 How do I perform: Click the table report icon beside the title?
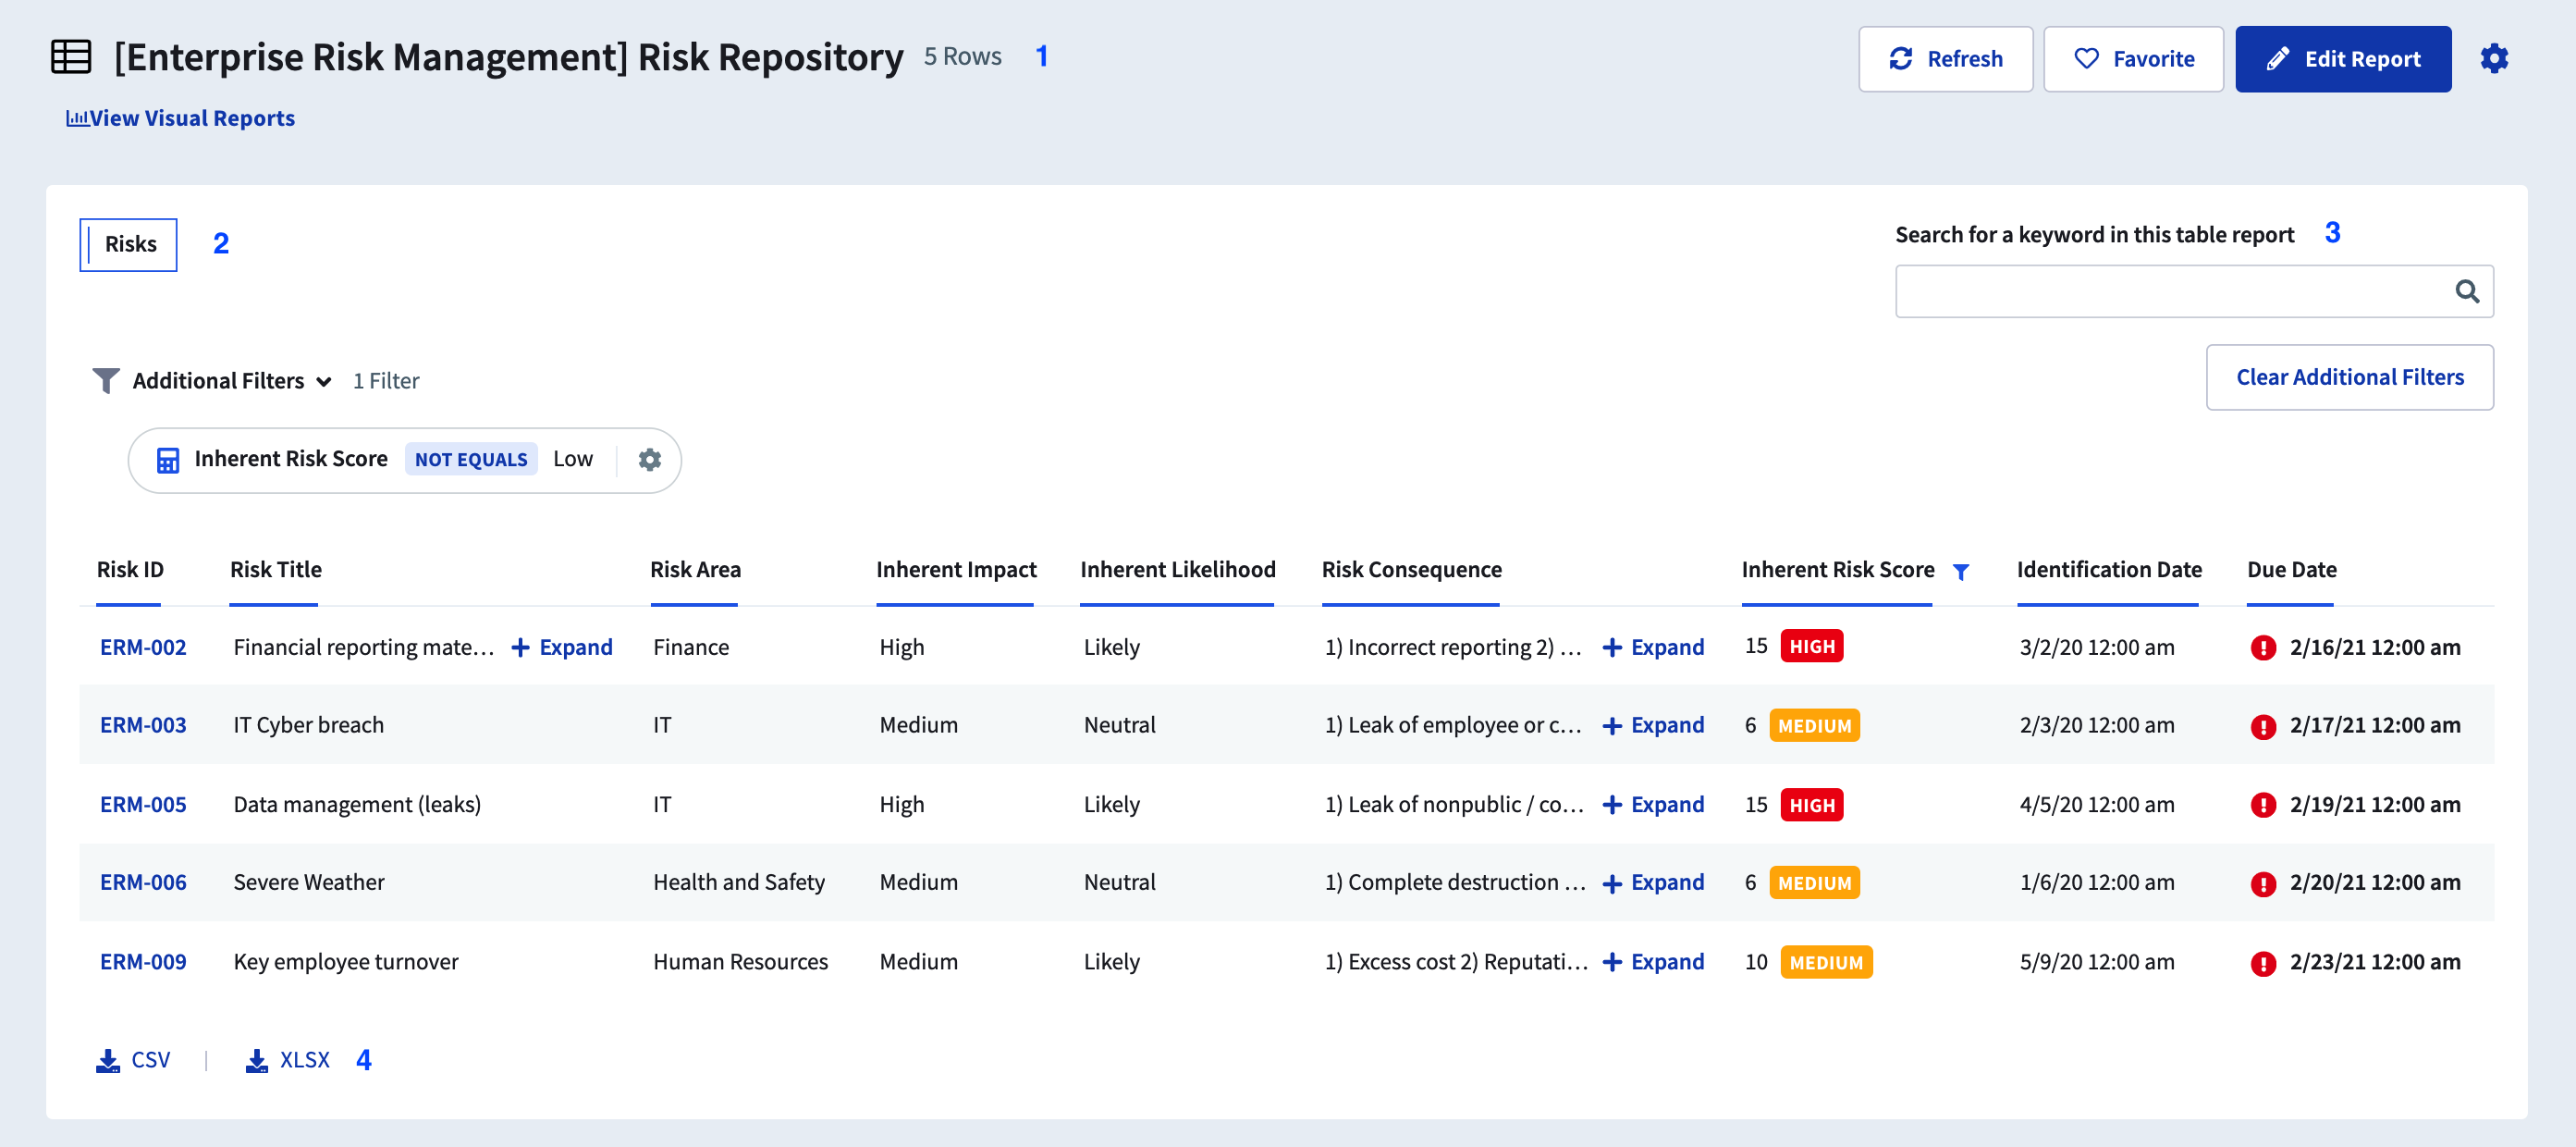pyautogui.click(x=71, y=57)
